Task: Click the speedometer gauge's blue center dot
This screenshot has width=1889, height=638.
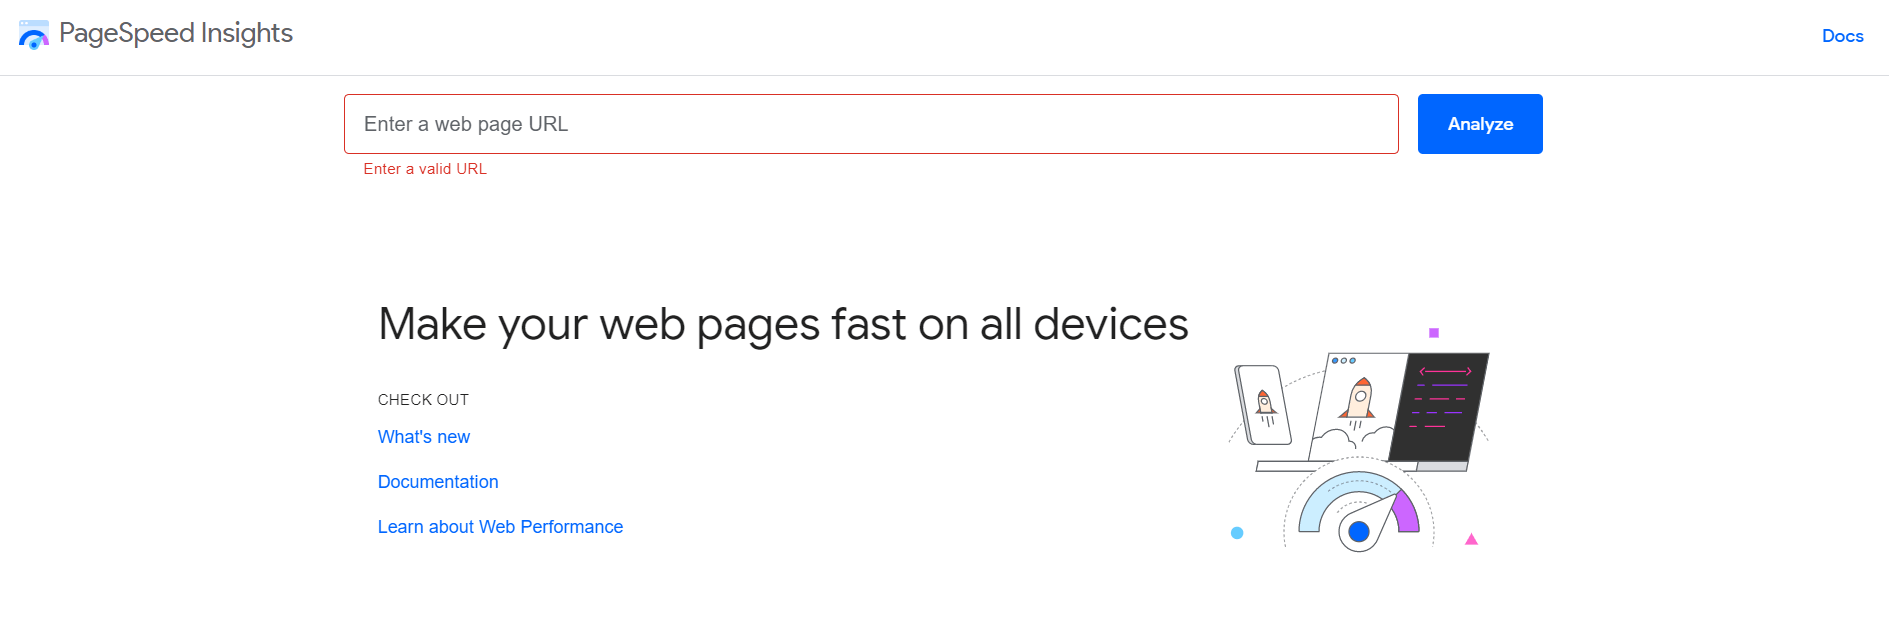Action: point(1358,532)
